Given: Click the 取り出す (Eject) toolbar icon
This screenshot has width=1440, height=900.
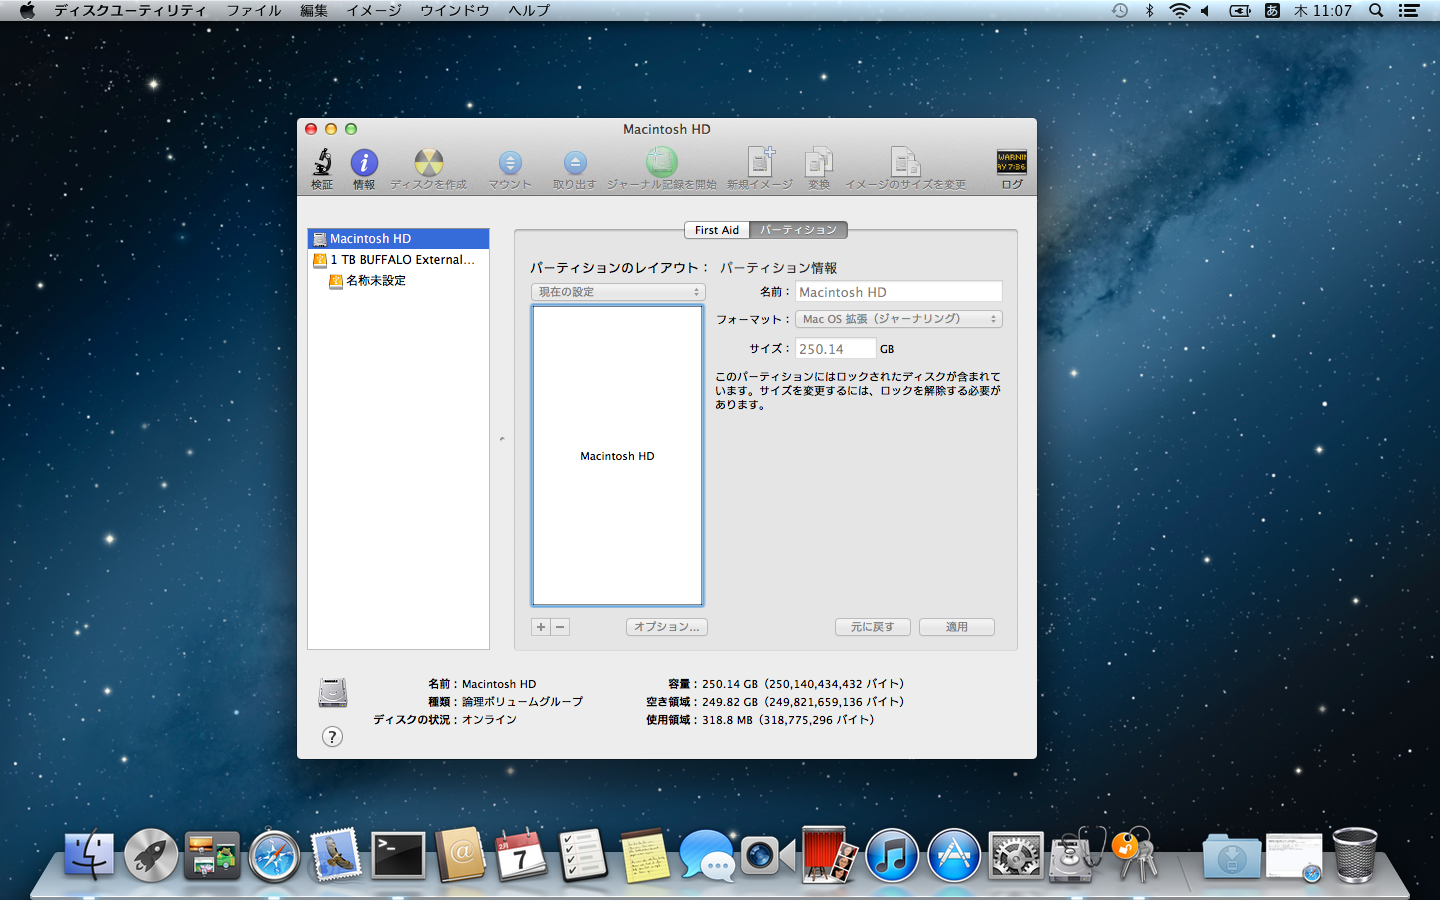Looking at the screenshot, I should click(x=574, y=163).
